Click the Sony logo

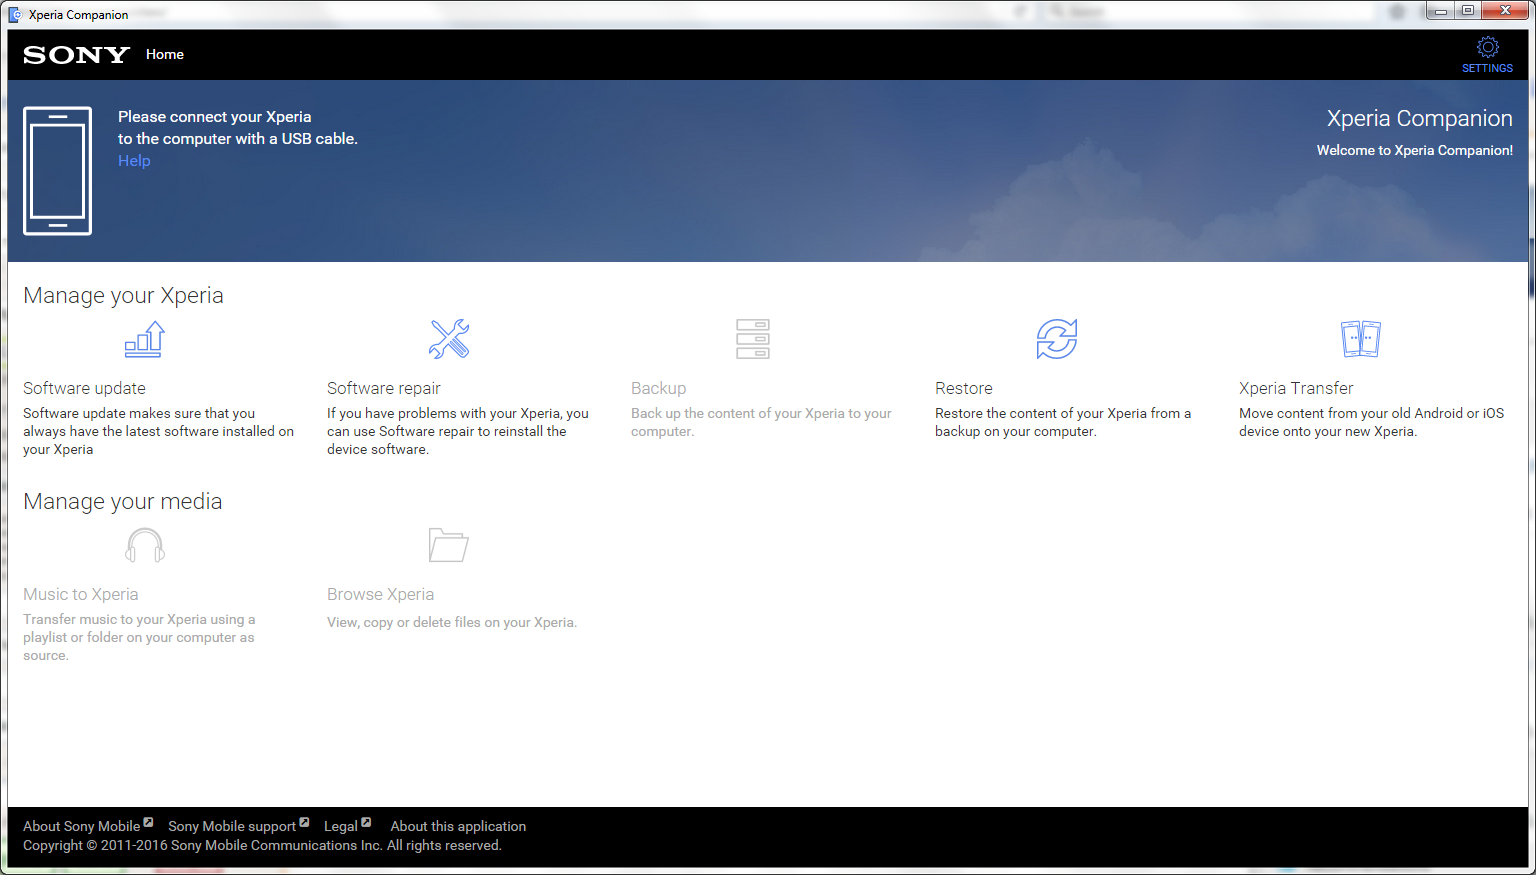coord(75,54)
